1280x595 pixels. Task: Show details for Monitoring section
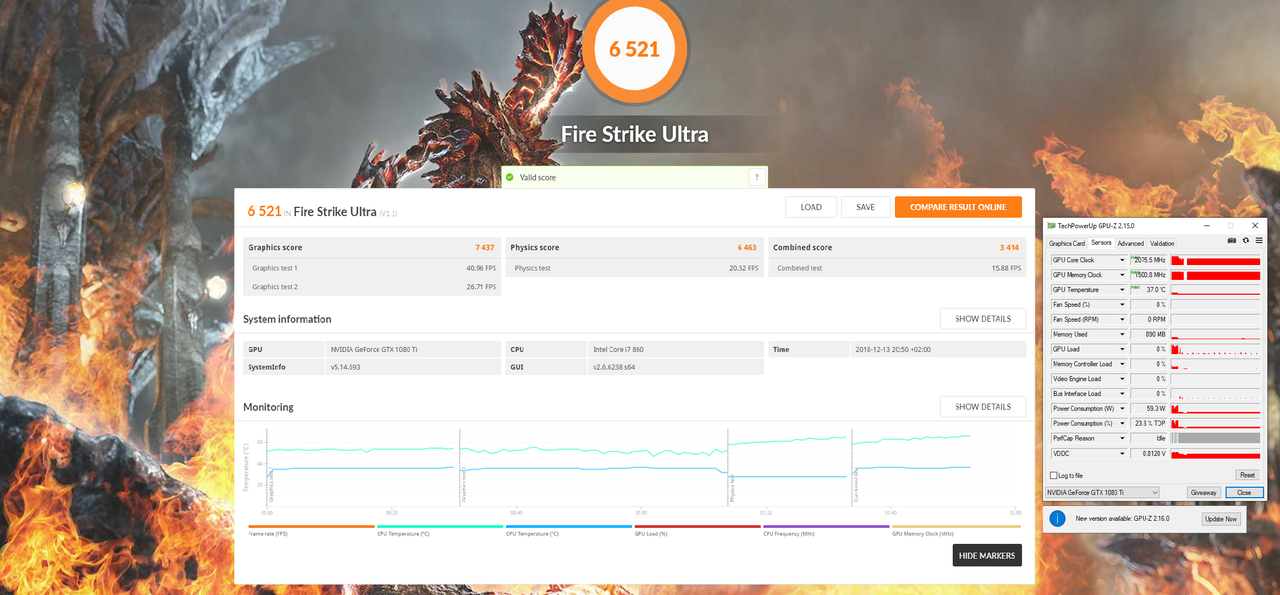click(x=983, y=407)
